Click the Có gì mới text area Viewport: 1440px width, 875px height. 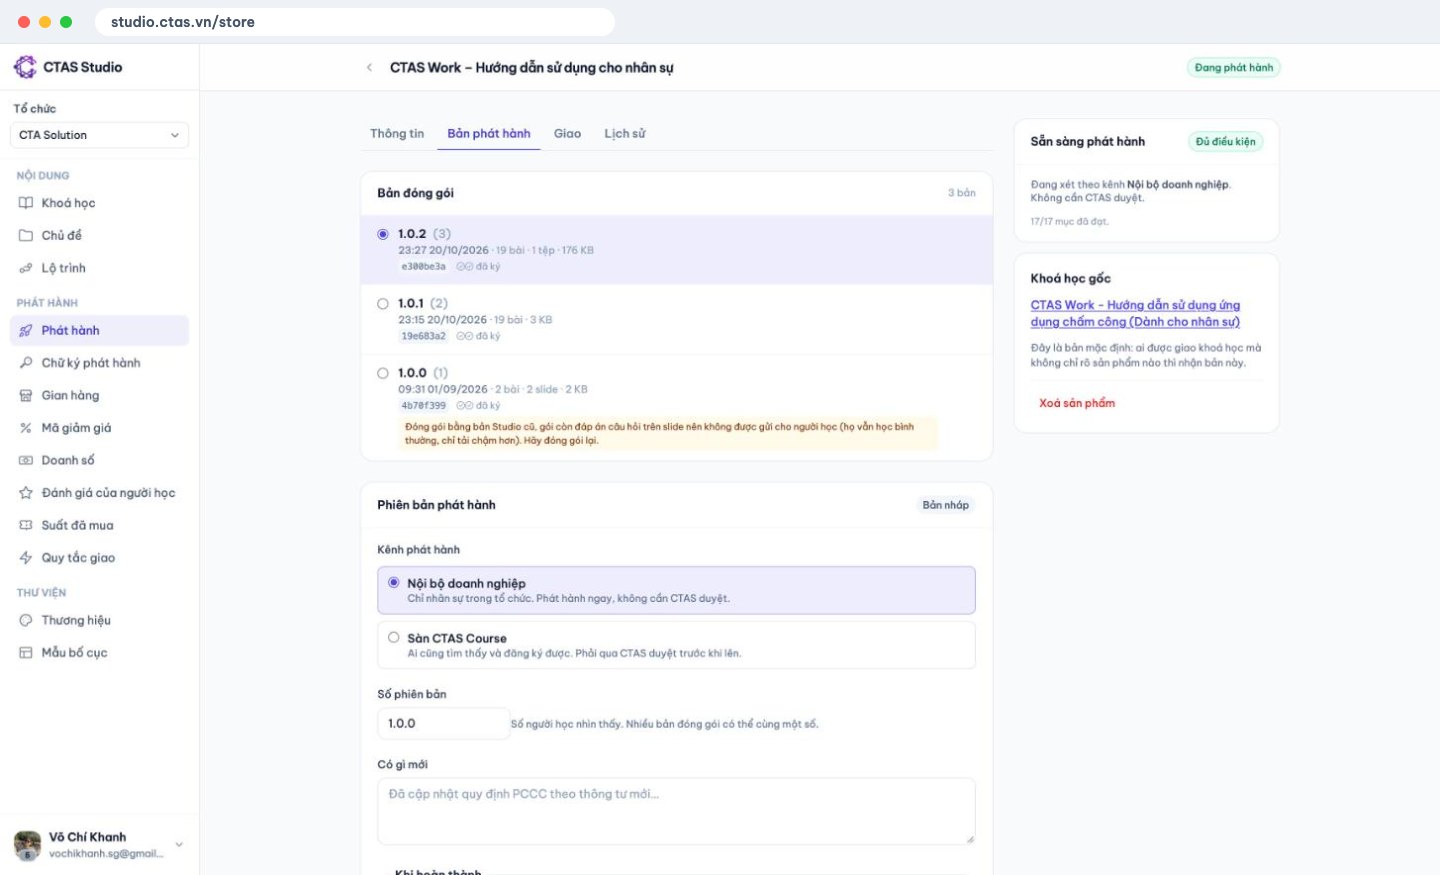click(676, 811)
